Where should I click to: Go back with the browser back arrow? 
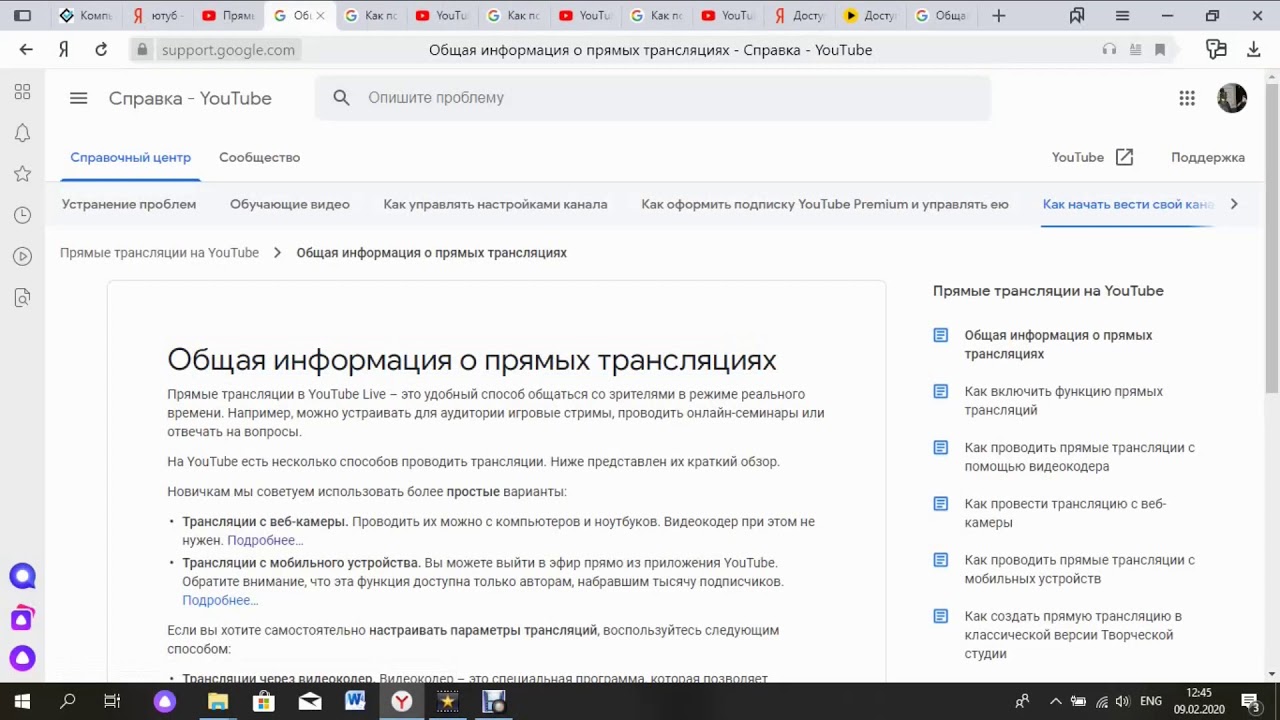click(26, 50)
